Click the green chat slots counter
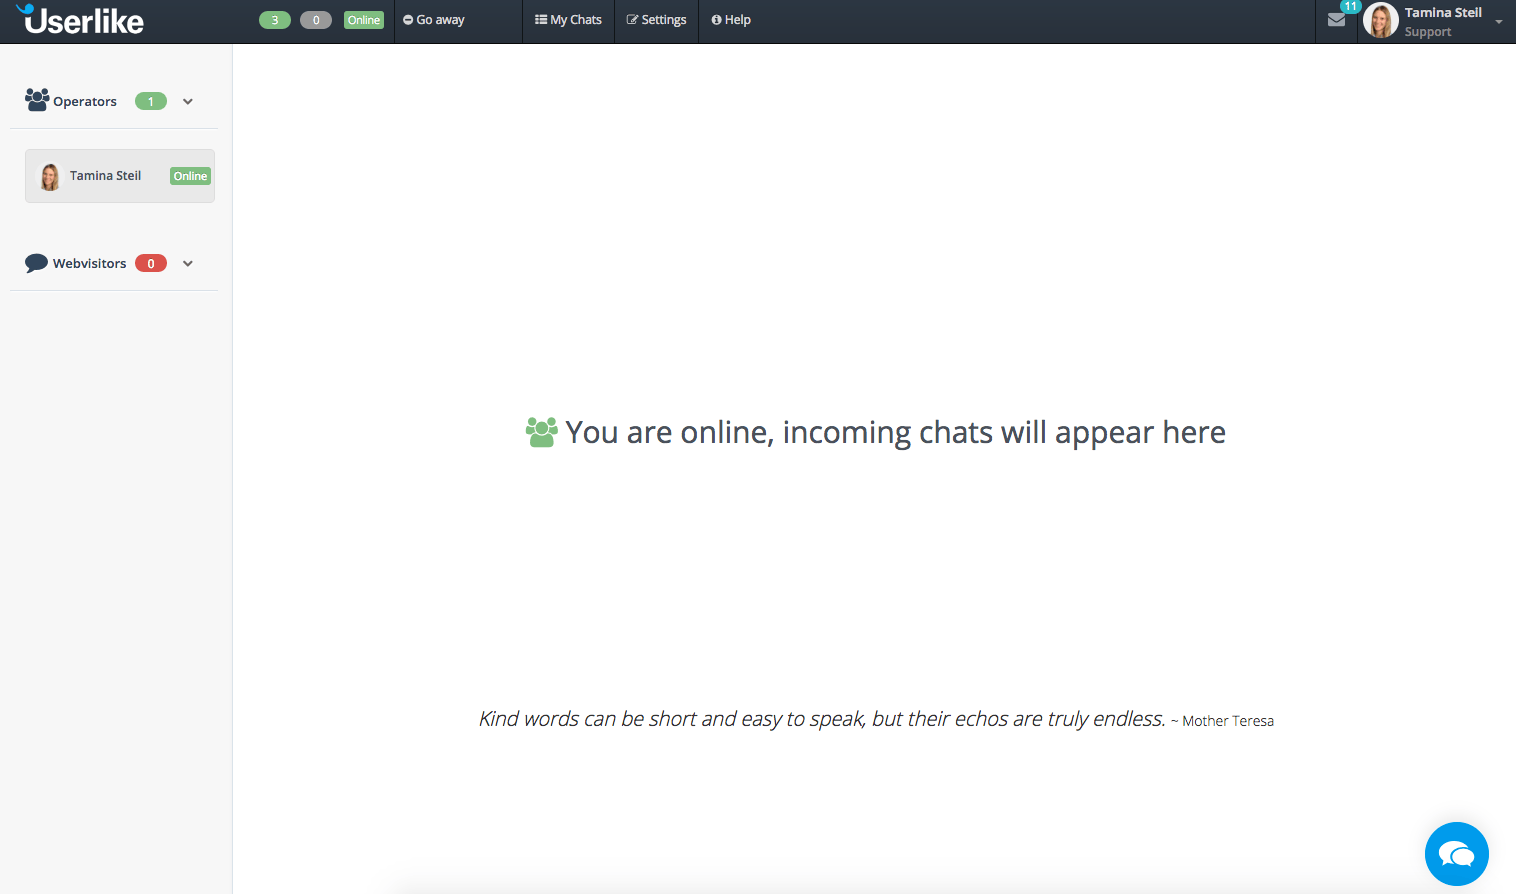Image resolution: width=1516 pixels, height=894 pixels. click(274, 19)
